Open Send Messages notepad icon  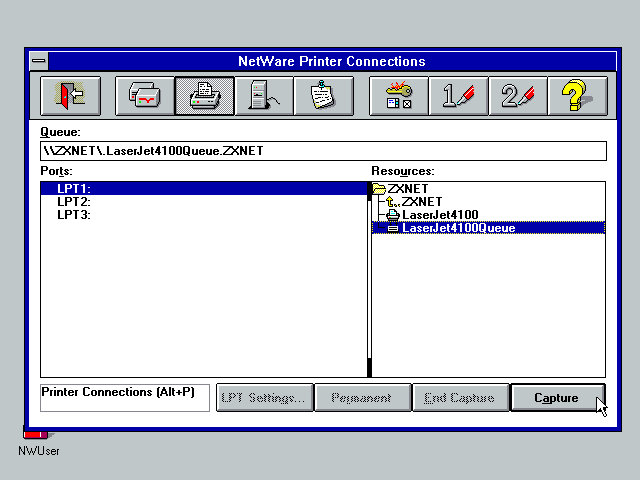[x=324, y=96]
